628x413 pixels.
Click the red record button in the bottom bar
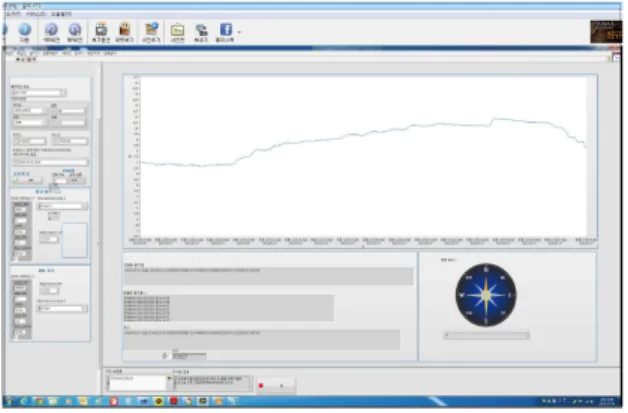(x=261, y=386)
